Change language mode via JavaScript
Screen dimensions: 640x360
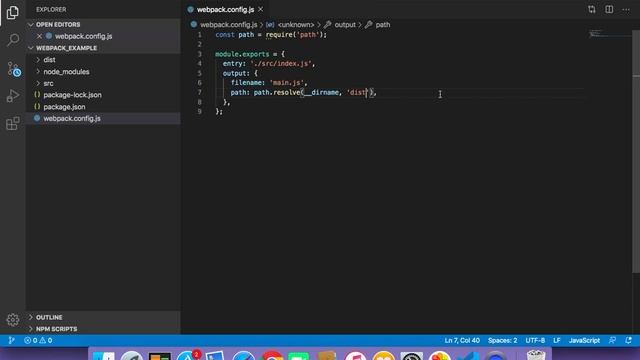[584, 340]
